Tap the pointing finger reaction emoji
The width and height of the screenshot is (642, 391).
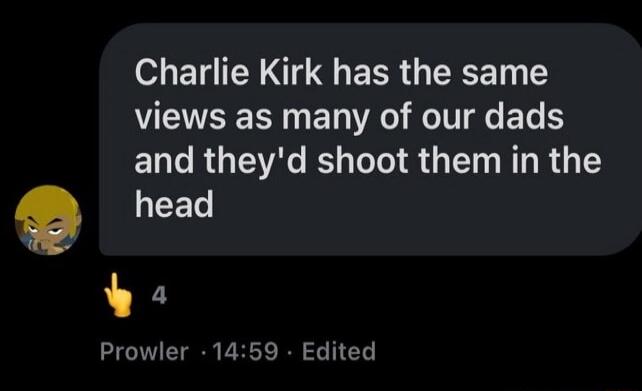pyautogui.click(x=118, y=295)
